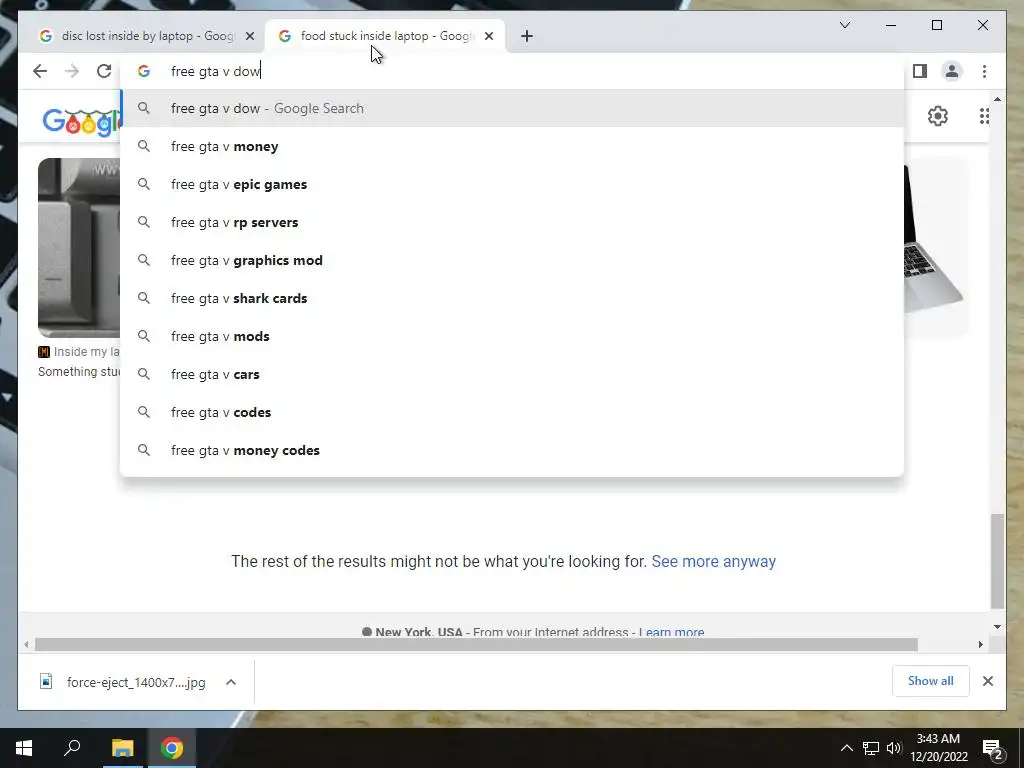Click the horizontal scrollbar thumb
Image resolution: width=1024 pixels, height=768 pixels.
[476, 645]
